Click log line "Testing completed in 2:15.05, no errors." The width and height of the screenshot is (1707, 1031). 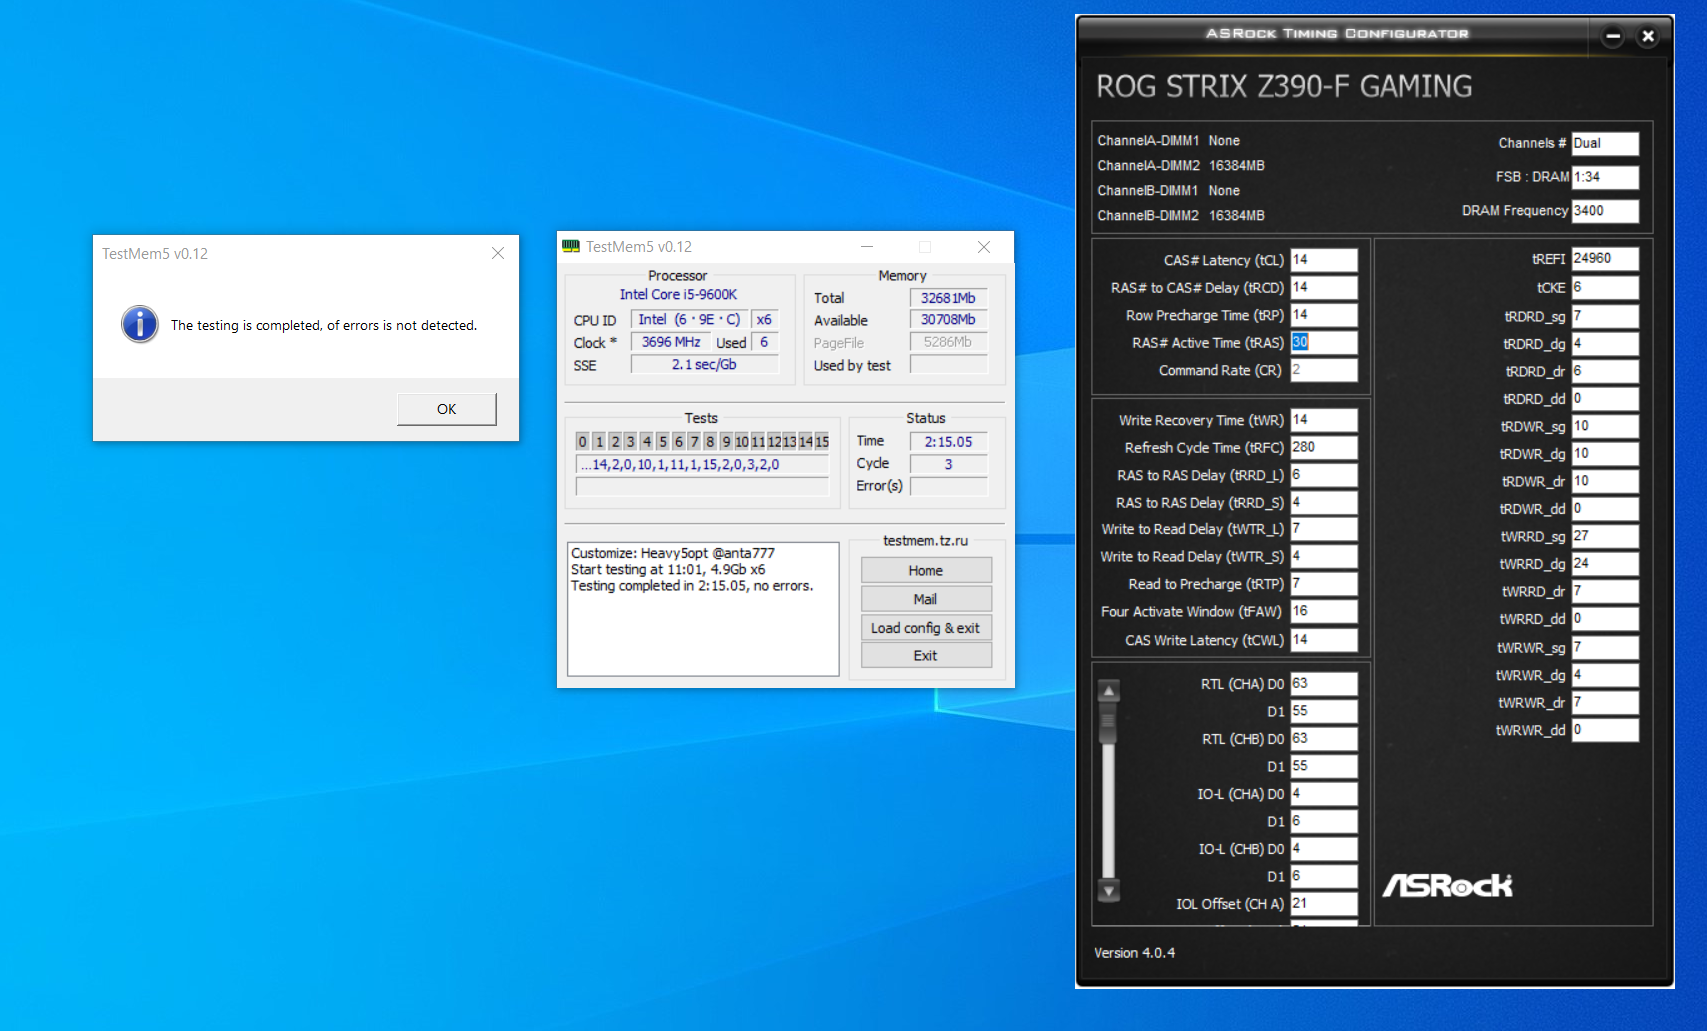692,586
